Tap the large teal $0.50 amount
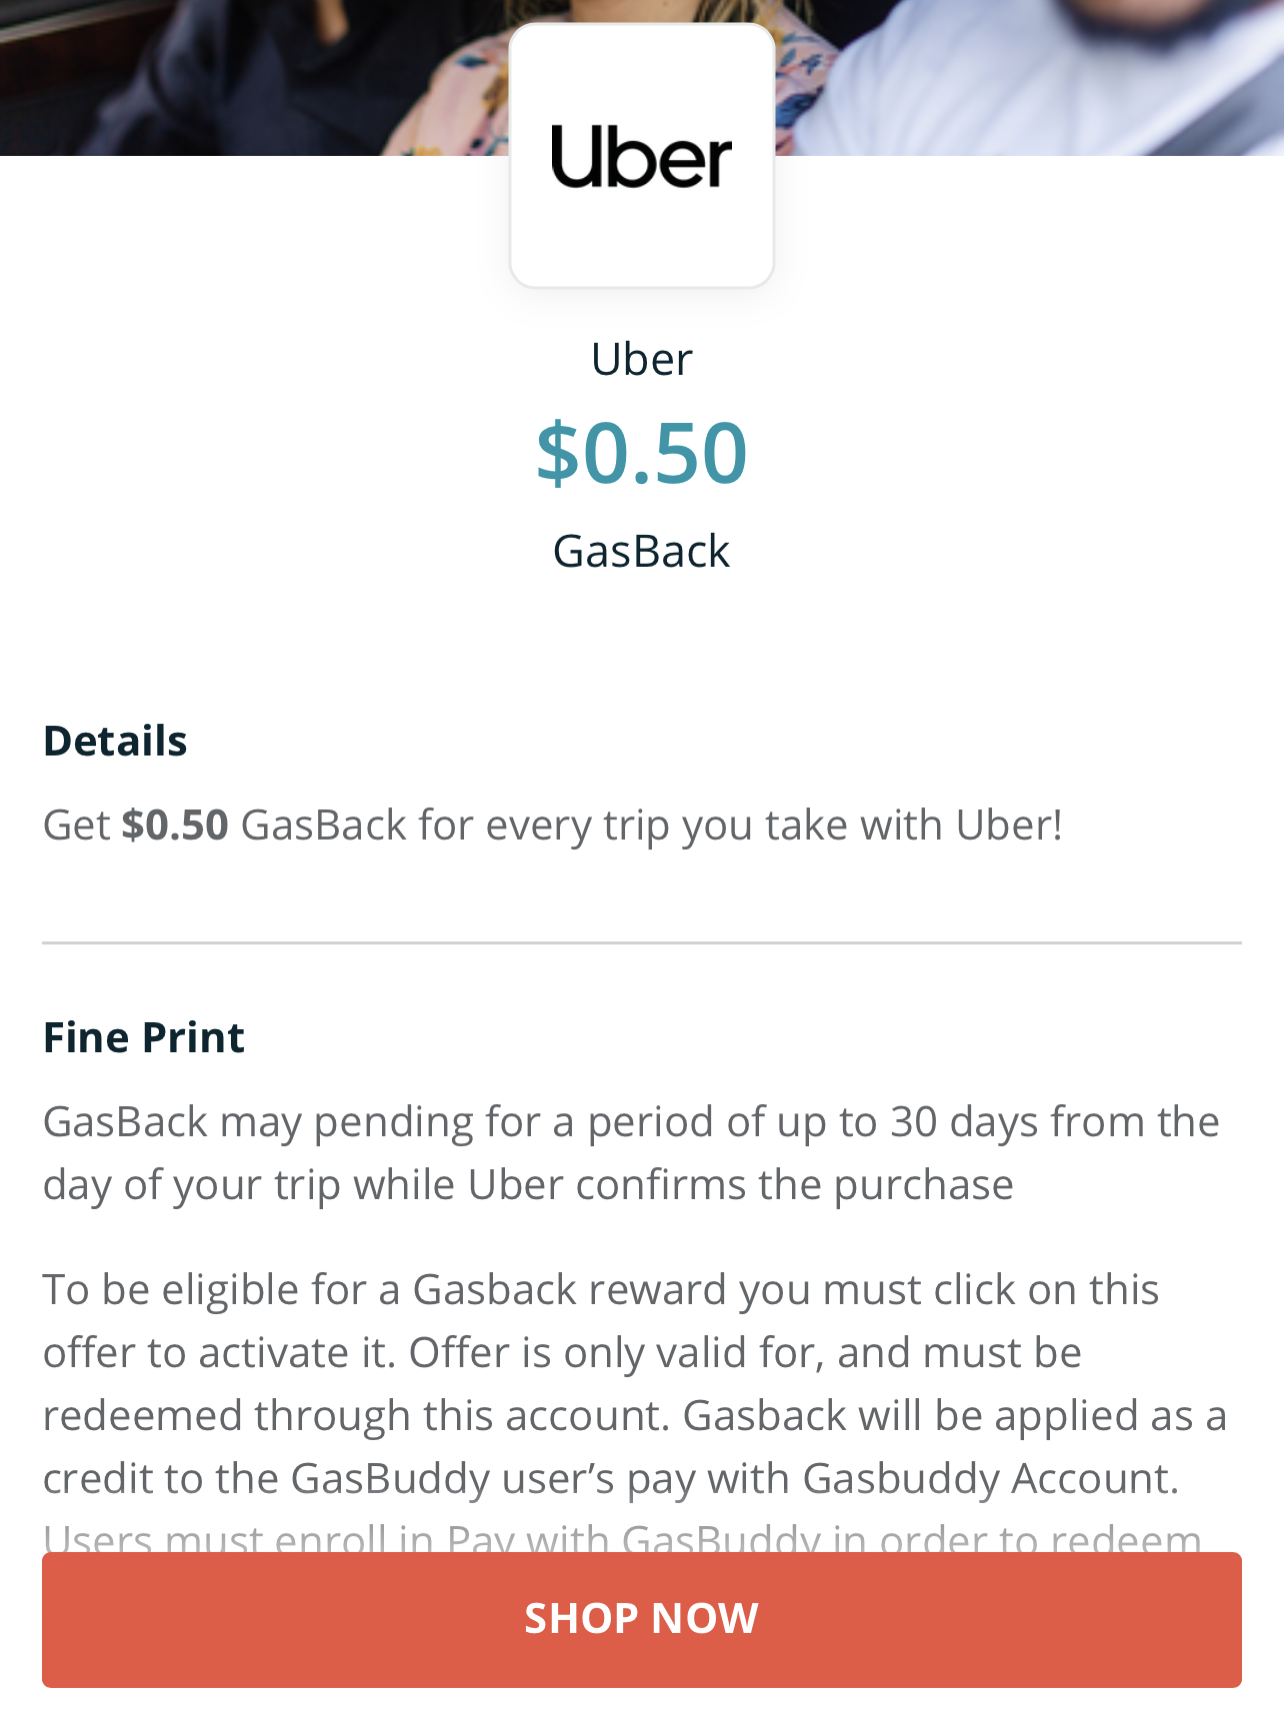Viewport: 1284px width, 1711px height. point(641,453)
